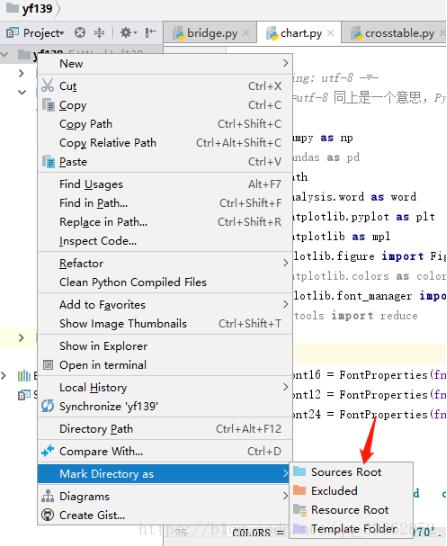Click the Copy icon in context menu

pyautogui.click(x=48, y=104)
